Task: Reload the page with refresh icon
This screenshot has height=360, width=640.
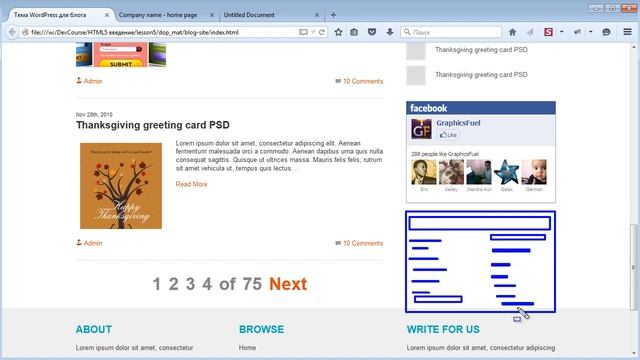Action: pos(322,32)
